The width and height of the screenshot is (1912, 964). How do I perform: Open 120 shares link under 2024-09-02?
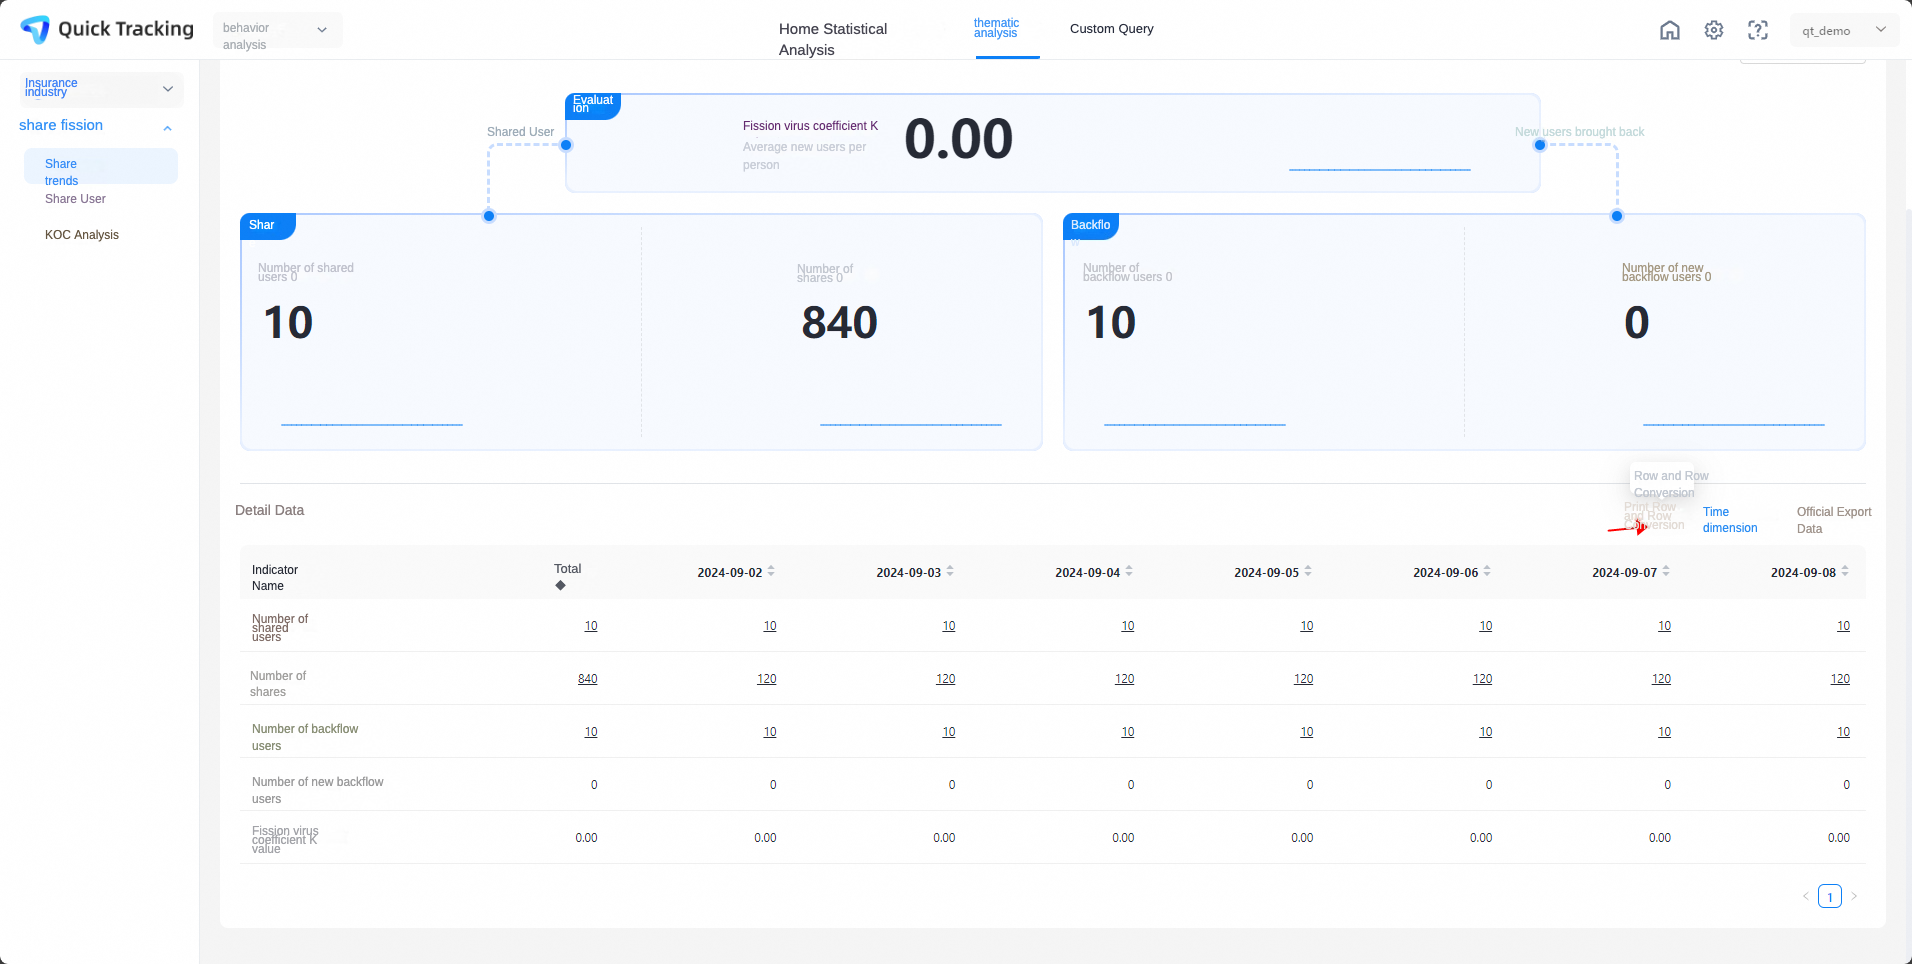(767, 679)
